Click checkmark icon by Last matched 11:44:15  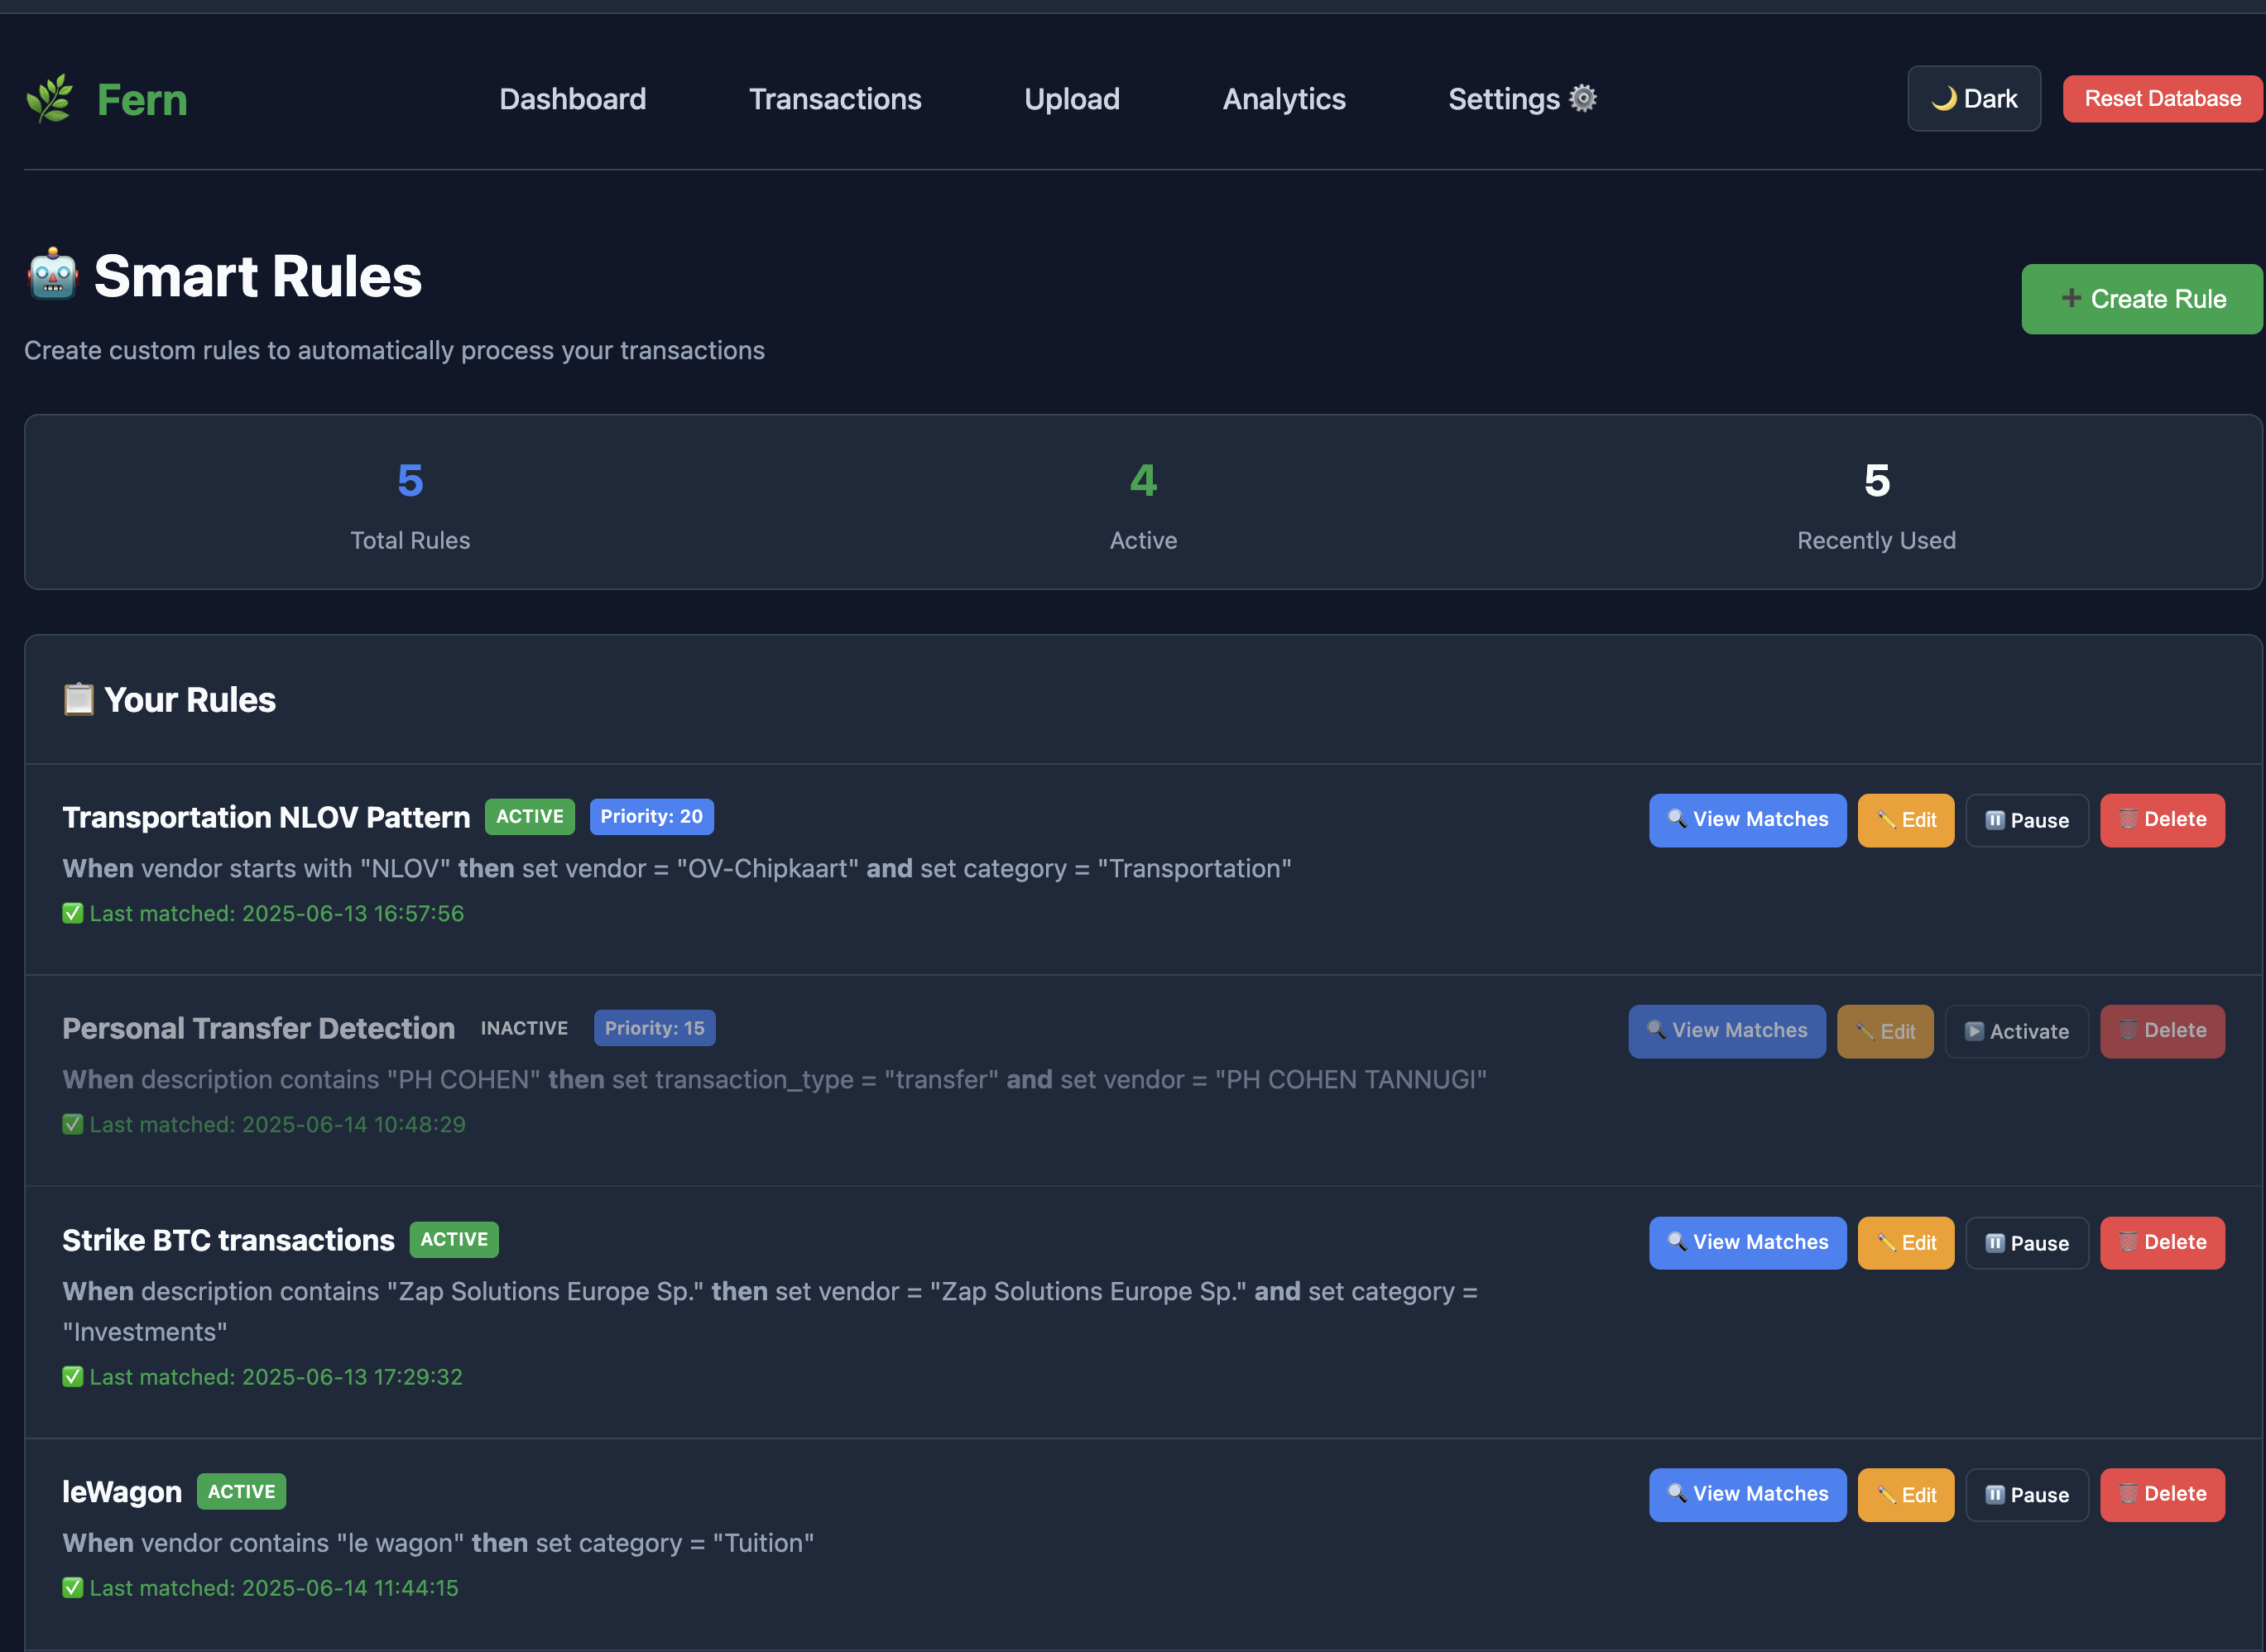click(73, 1587)
